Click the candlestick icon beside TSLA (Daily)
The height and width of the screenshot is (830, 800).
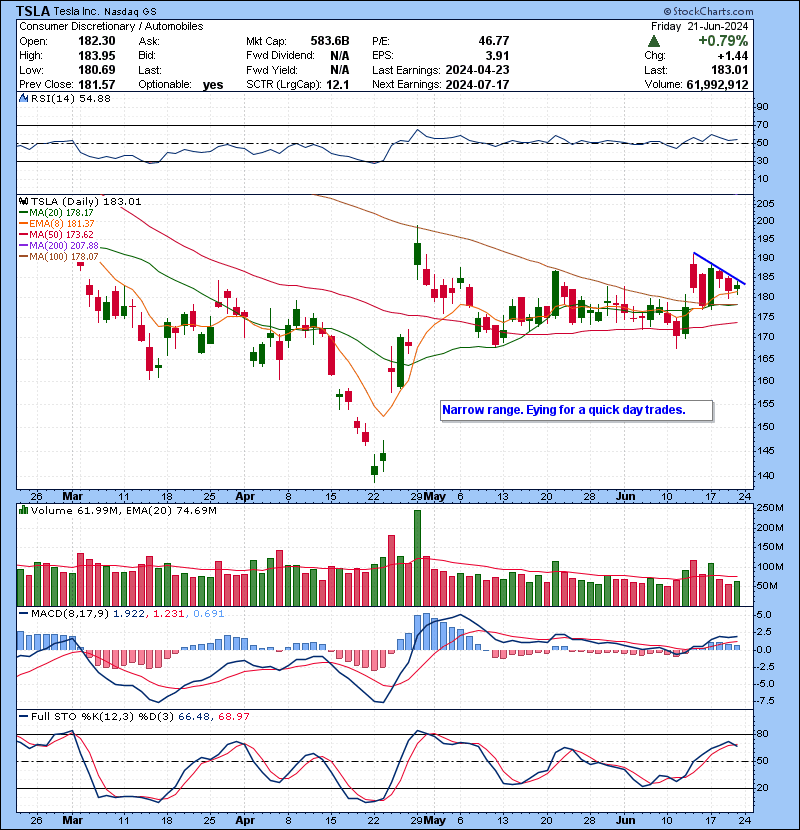tap(23, 201)
